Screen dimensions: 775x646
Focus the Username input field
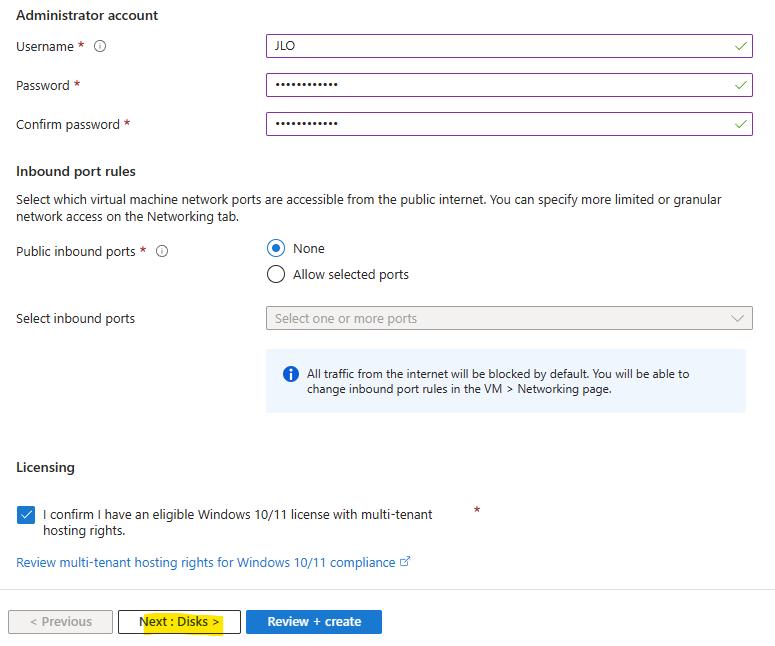(509, 46)
